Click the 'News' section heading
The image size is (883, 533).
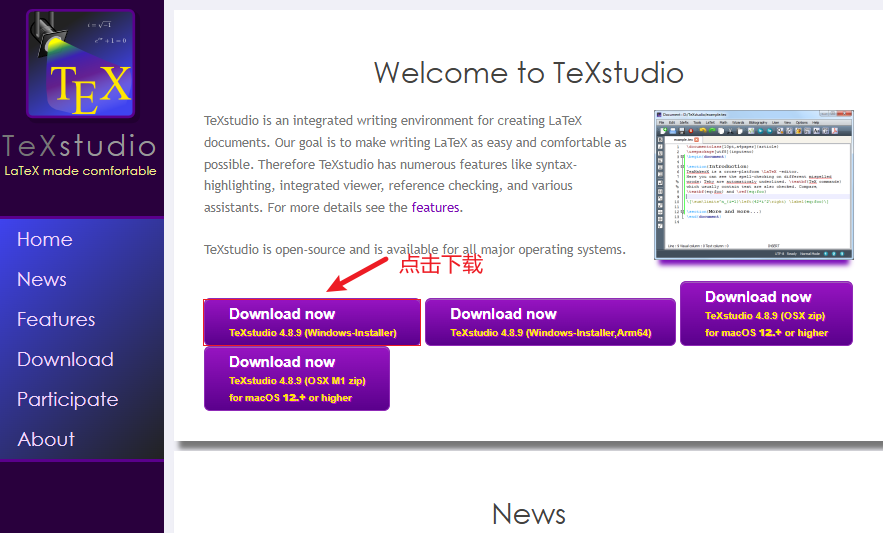pos(529,514)
